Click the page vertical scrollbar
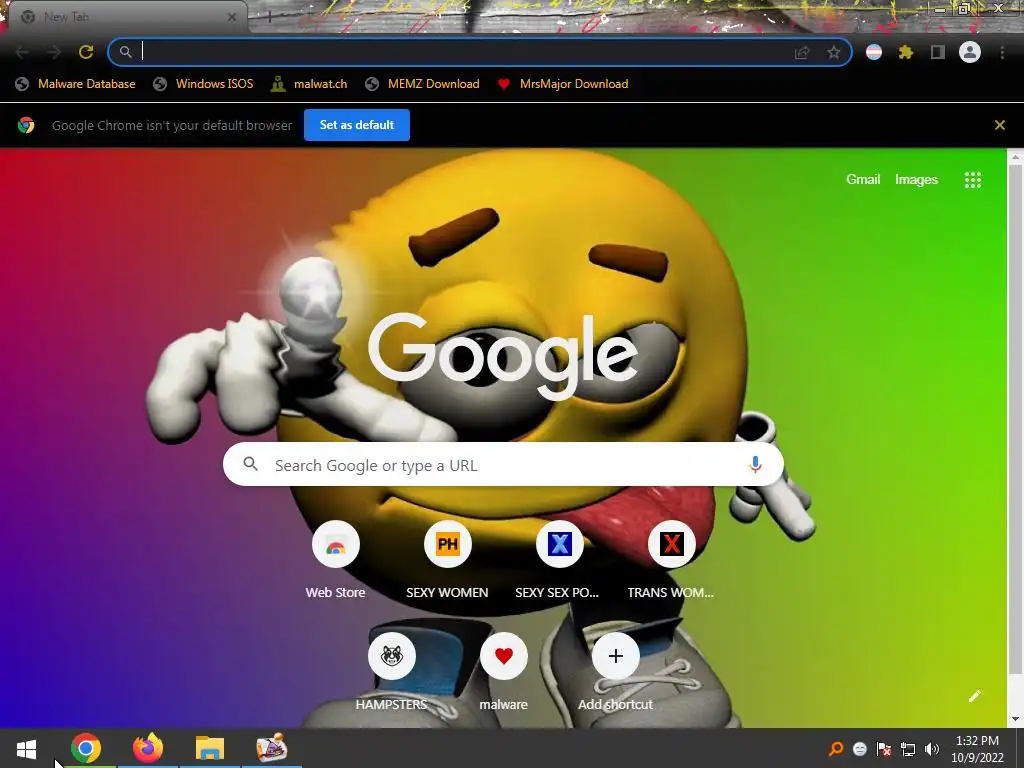 1015,418
